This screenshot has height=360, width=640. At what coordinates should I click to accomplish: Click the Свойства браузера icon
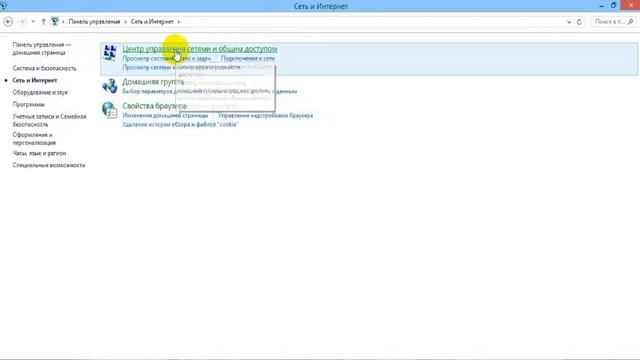pos(109,110)
